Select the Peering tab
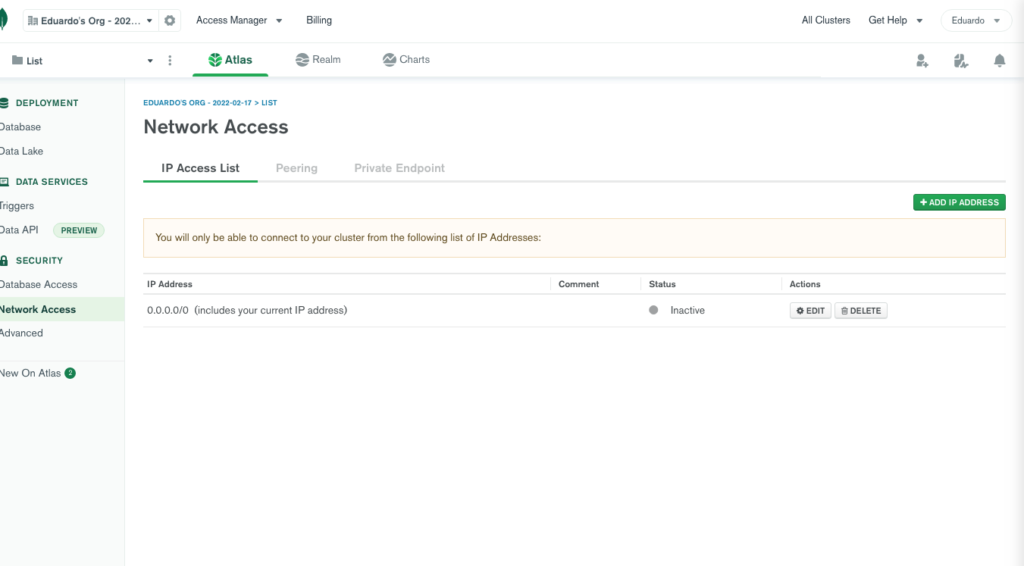 pyautogui.click(x=296, y=168)
